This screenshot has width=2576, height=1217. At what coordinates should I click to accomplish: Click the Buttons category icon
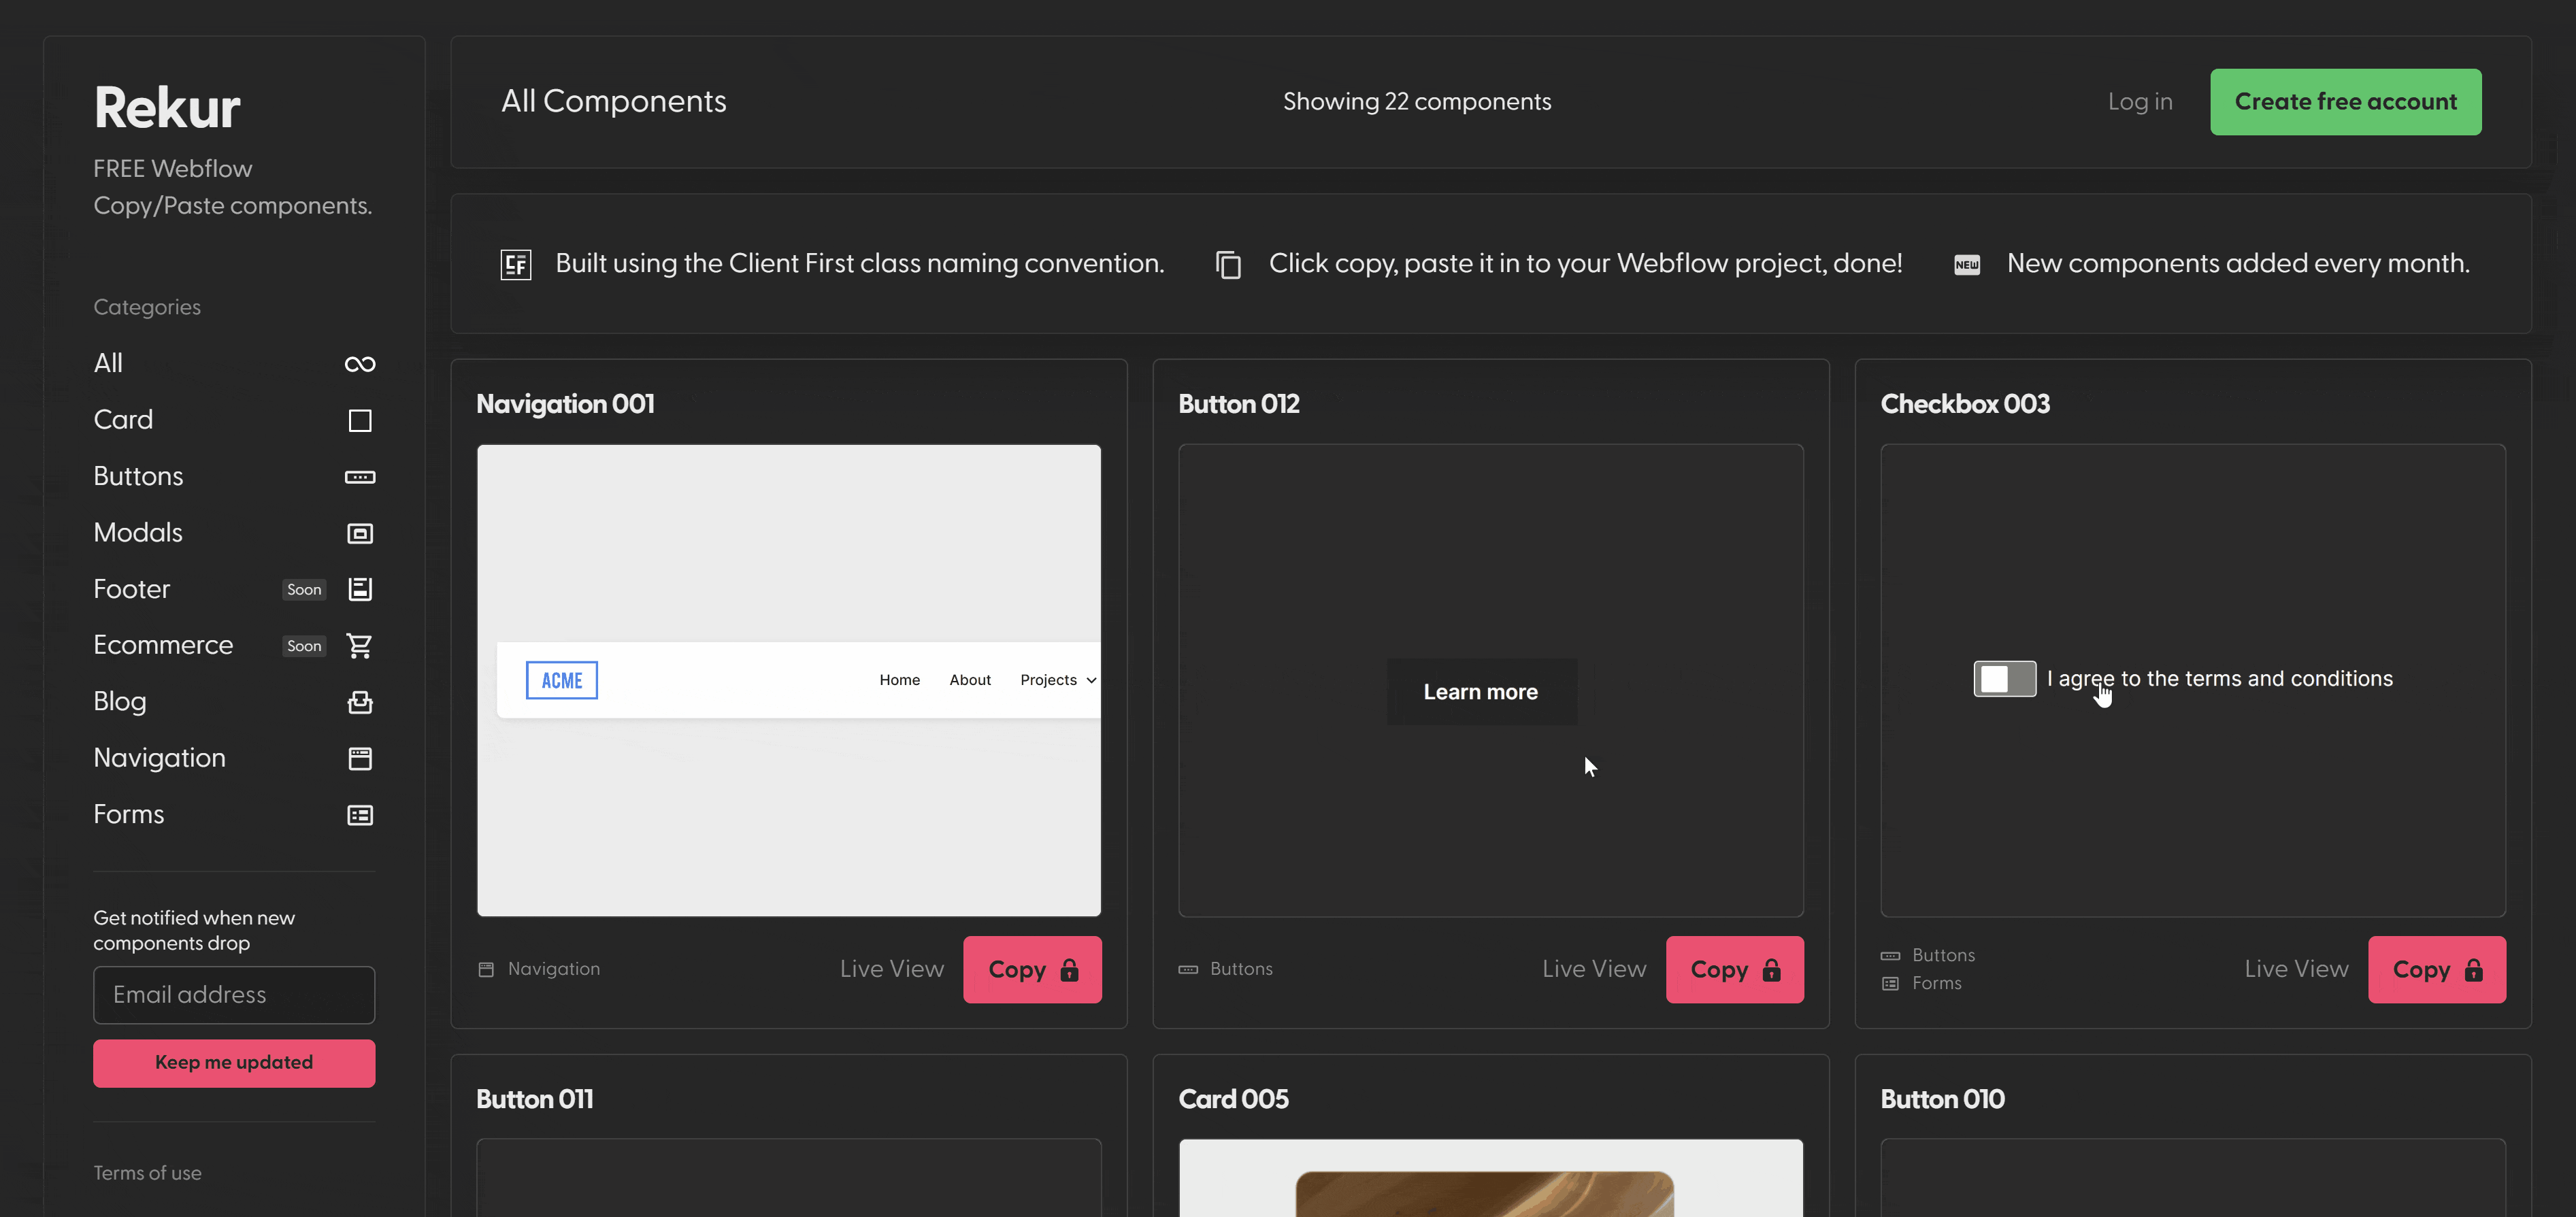pyautogui.click(x=360, y=476)
